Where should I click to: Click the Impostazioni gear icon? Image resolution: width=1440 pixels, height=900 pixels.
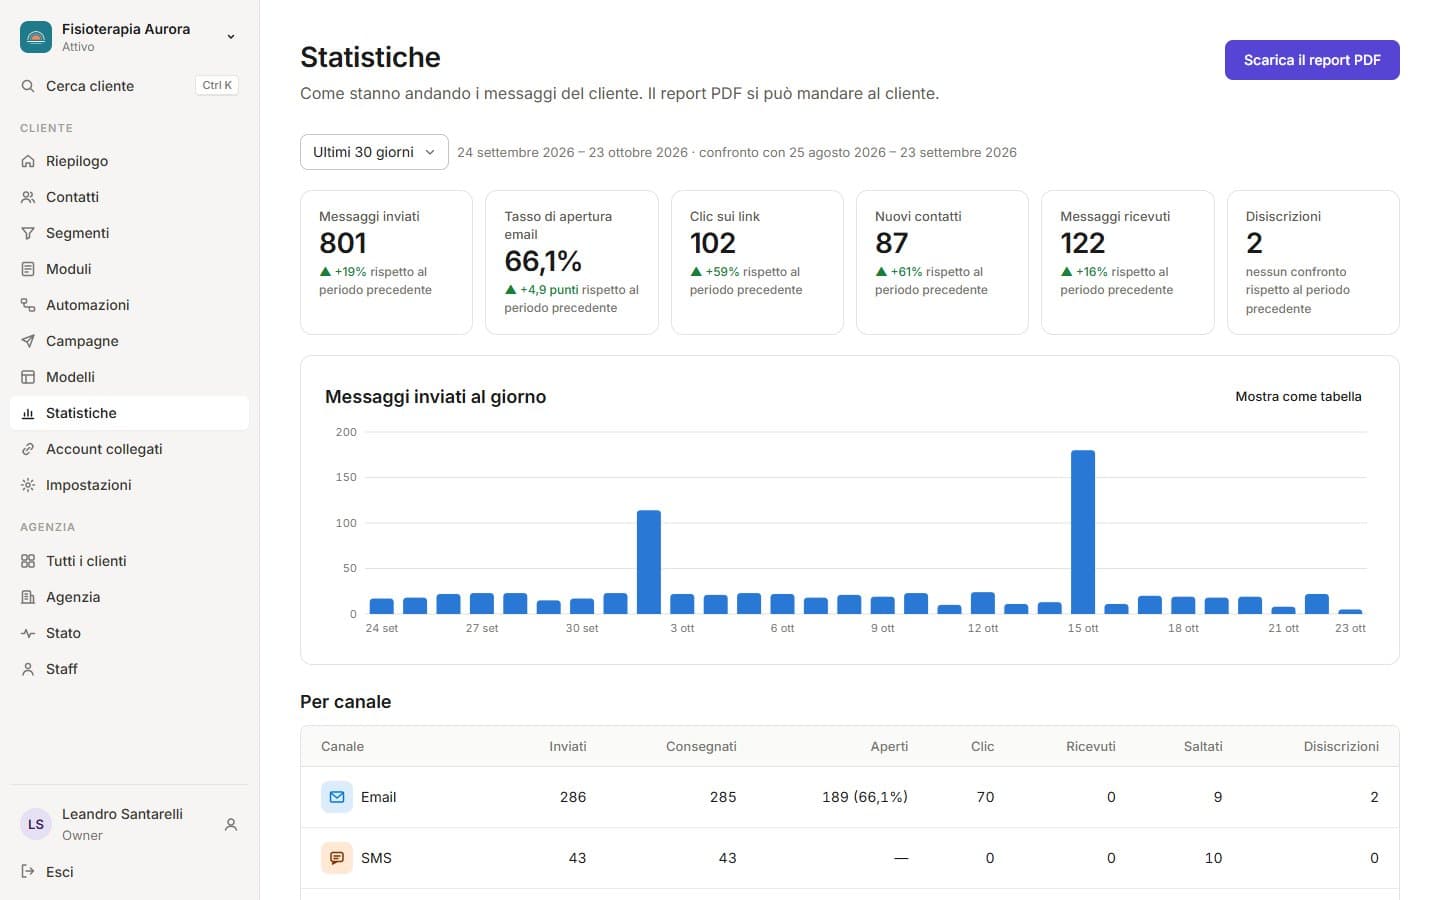tap(28, 485)
